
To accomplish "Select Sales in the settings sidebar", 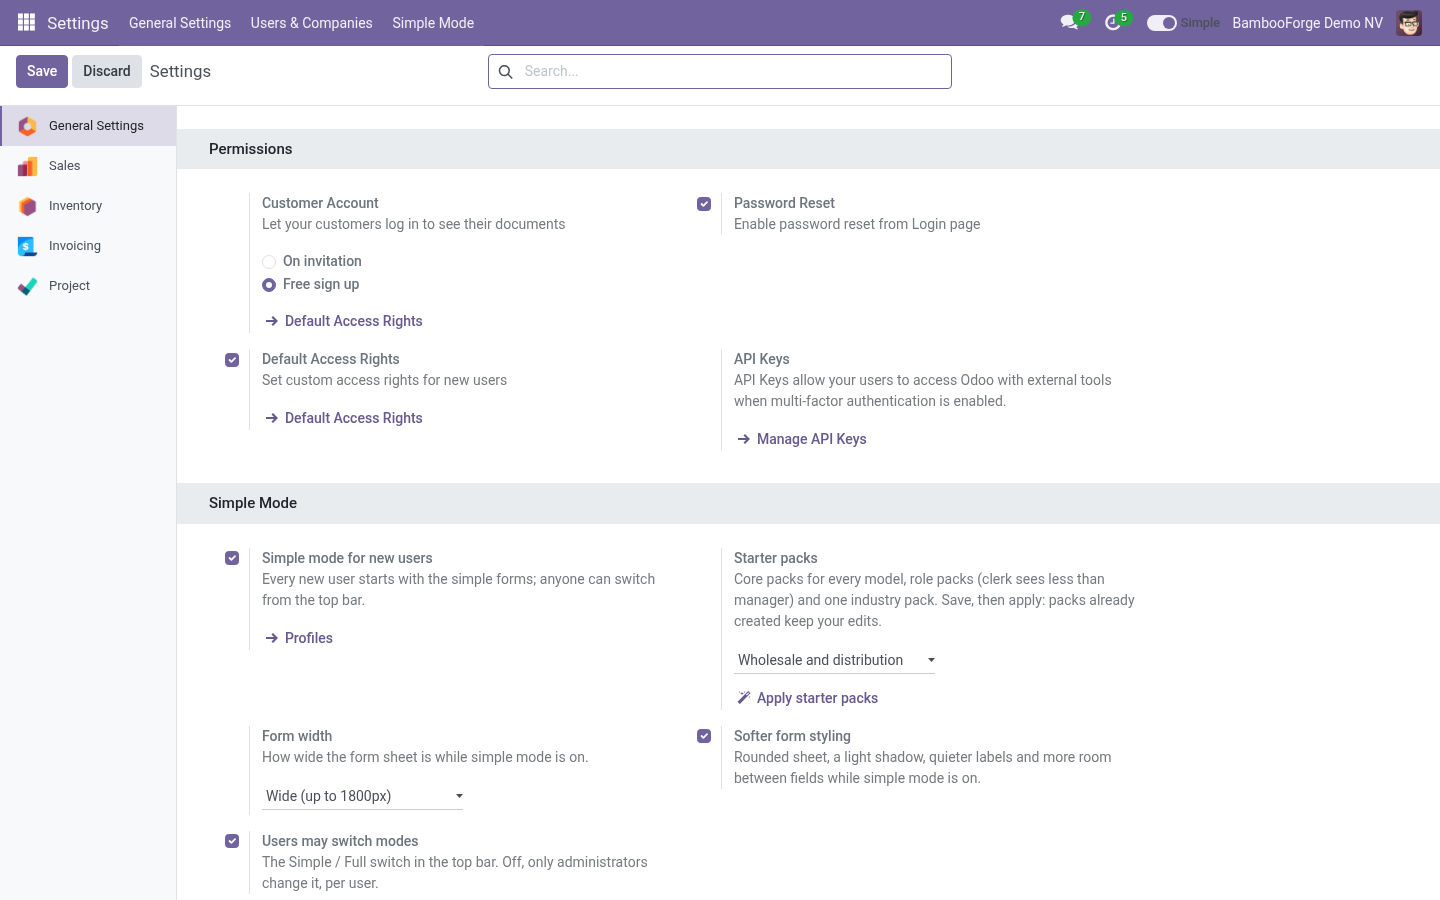I will click(88, 166).
